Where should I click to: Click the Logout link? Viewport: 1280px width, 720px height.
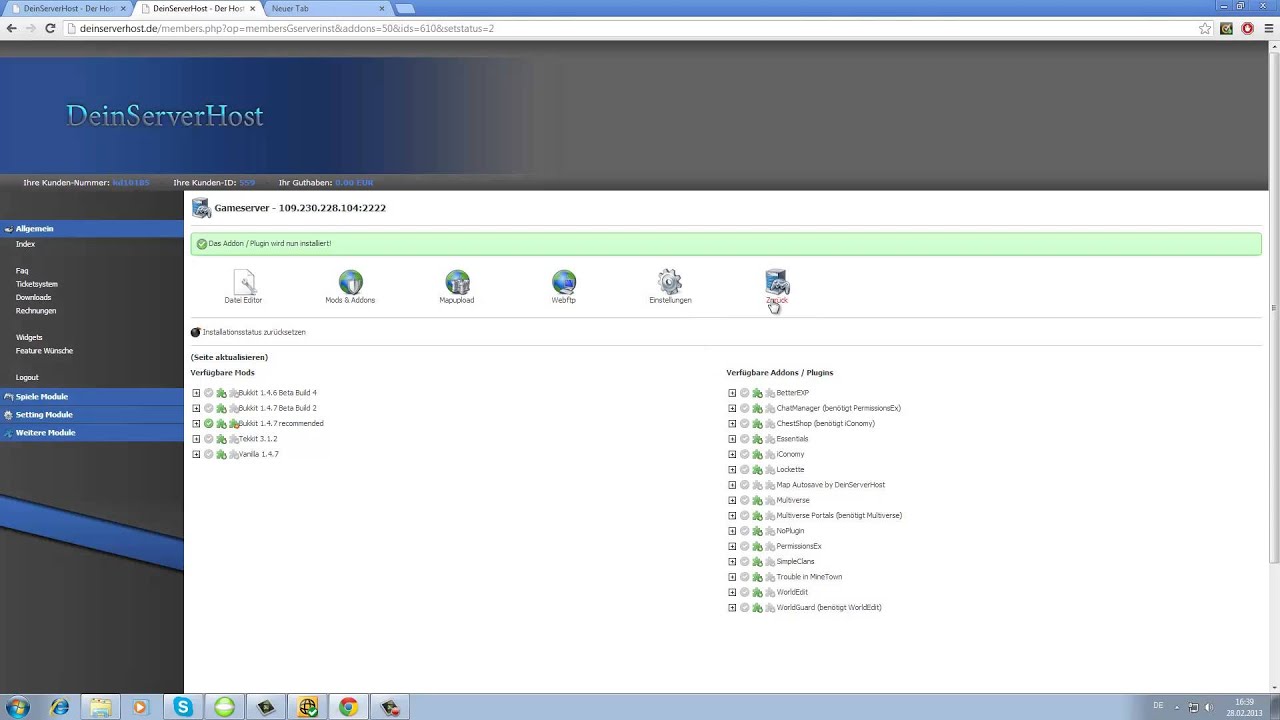27,378
